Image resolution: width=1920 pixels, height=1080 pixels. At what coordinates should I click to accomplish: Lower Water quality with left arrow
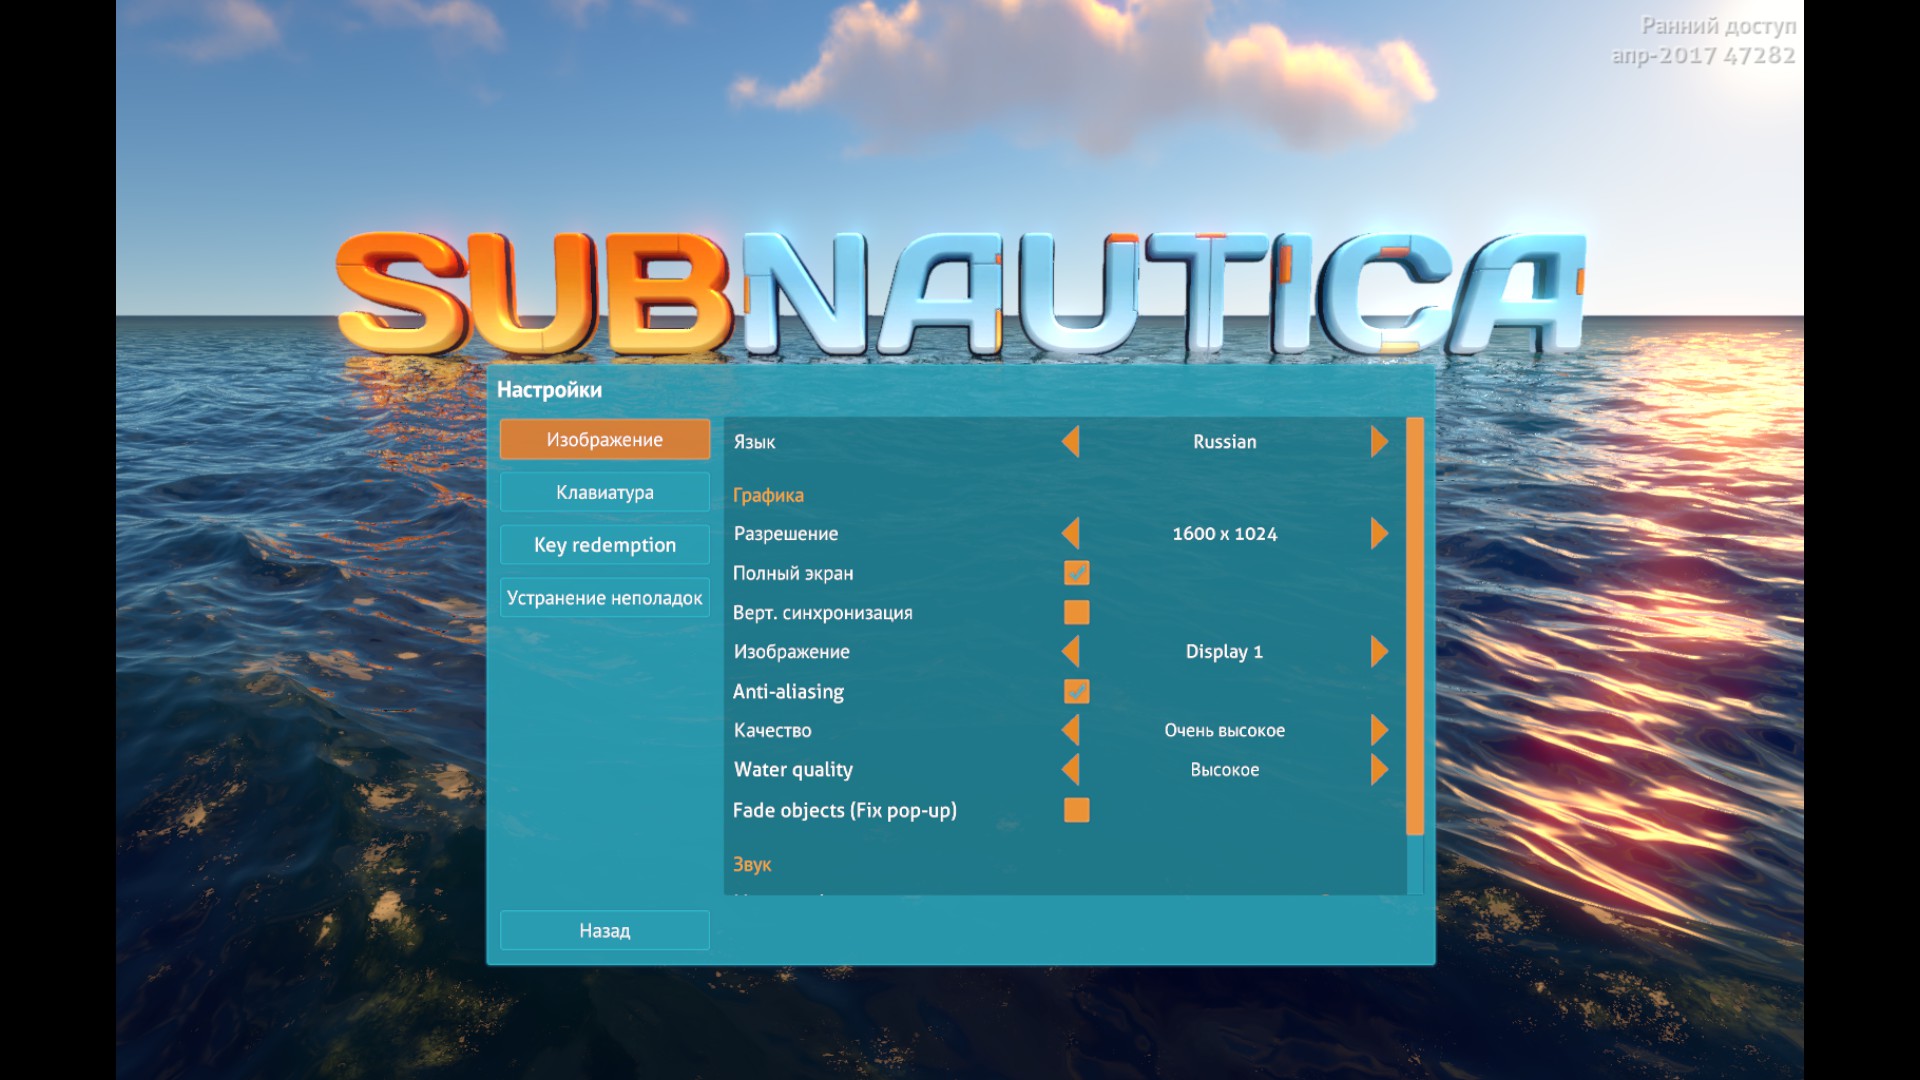[x=1071, y=769]
